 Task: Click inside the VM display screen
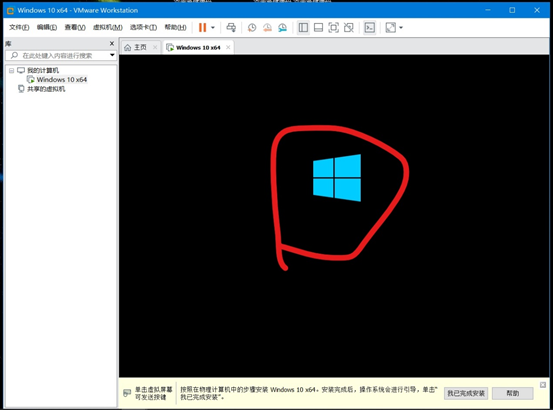tap(334, 216)
